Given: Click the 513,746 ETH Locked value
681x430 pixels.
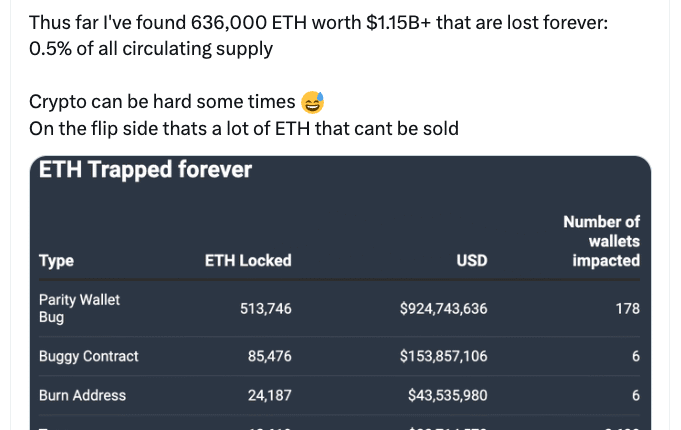Looking at the screenshot, I should click(266, 309).
